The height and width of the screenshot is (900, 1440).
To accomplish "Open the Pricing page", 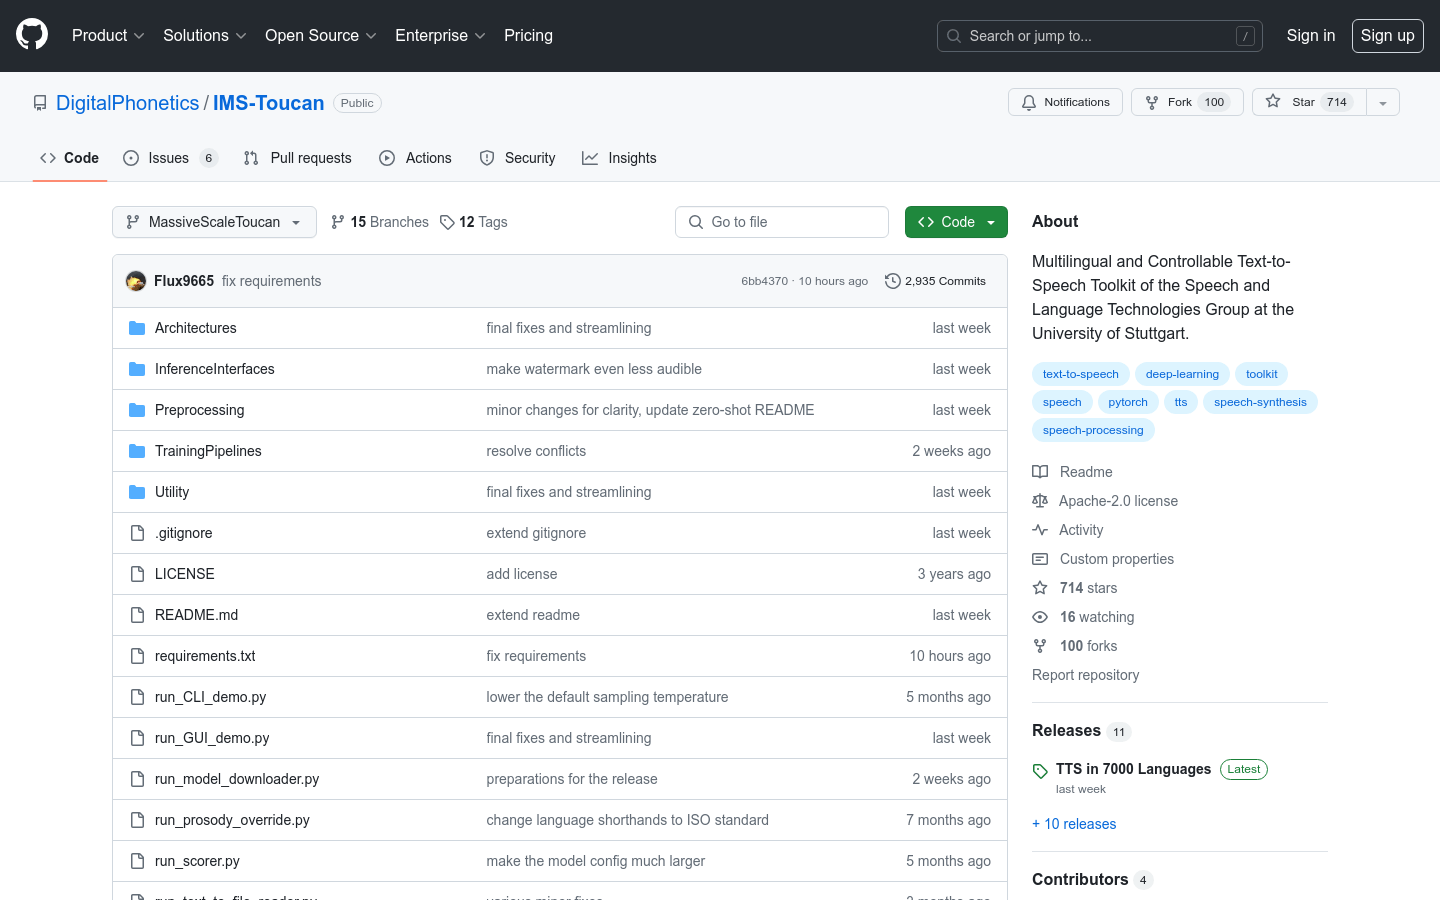I will (528, 35).
